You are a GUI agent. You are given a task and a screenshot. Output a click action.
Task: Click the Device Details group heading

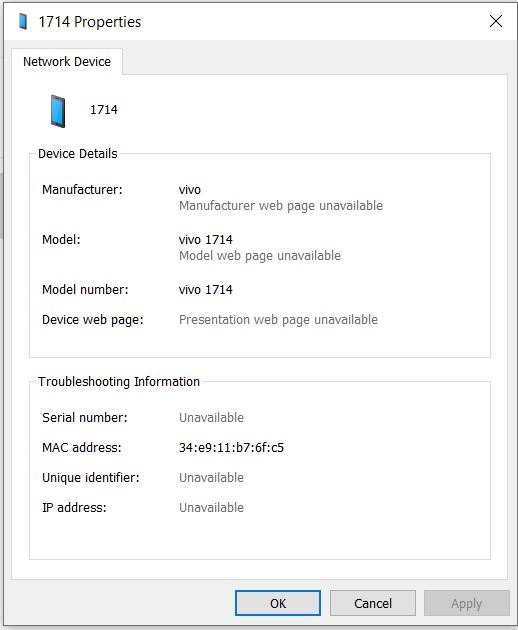78,153
